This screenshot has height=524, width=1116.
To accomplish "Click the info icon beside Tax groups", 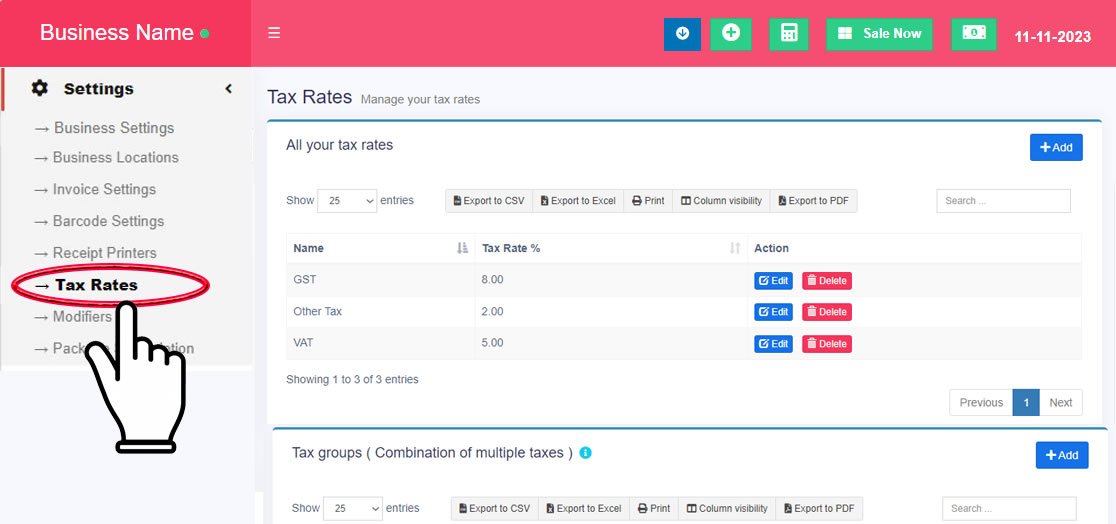I will [586, 453].
